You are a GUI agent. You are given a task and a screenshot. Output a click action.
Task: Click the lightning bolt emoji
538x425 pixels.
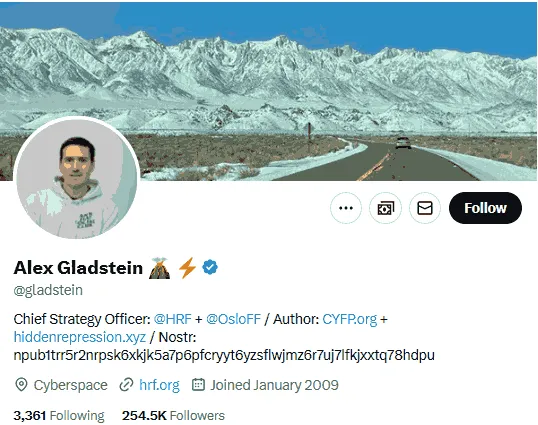tap(187, 268)
